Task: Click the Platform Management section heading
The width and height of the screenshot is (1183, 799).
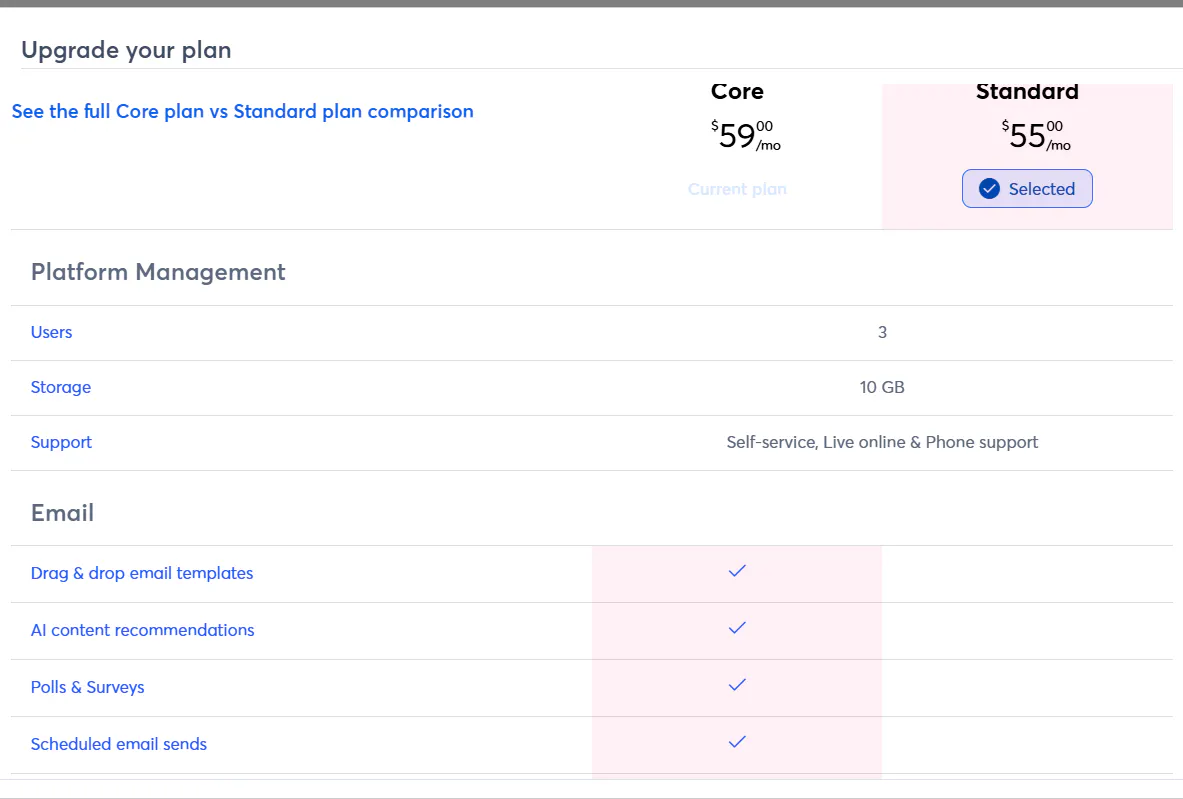Action: point(158,272)
